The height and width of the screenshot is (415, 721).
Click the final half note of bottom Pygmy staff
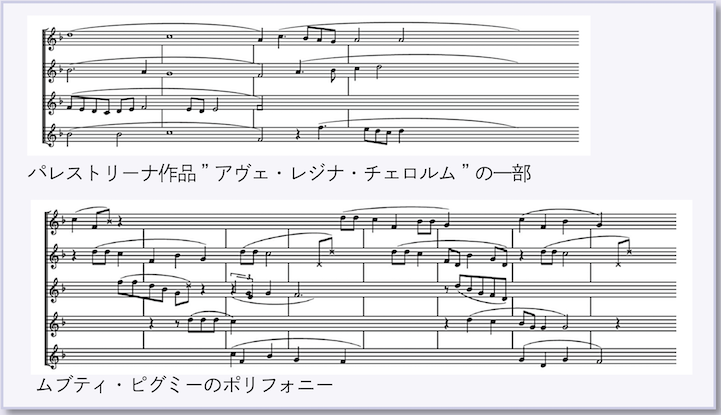click(601, 356)
